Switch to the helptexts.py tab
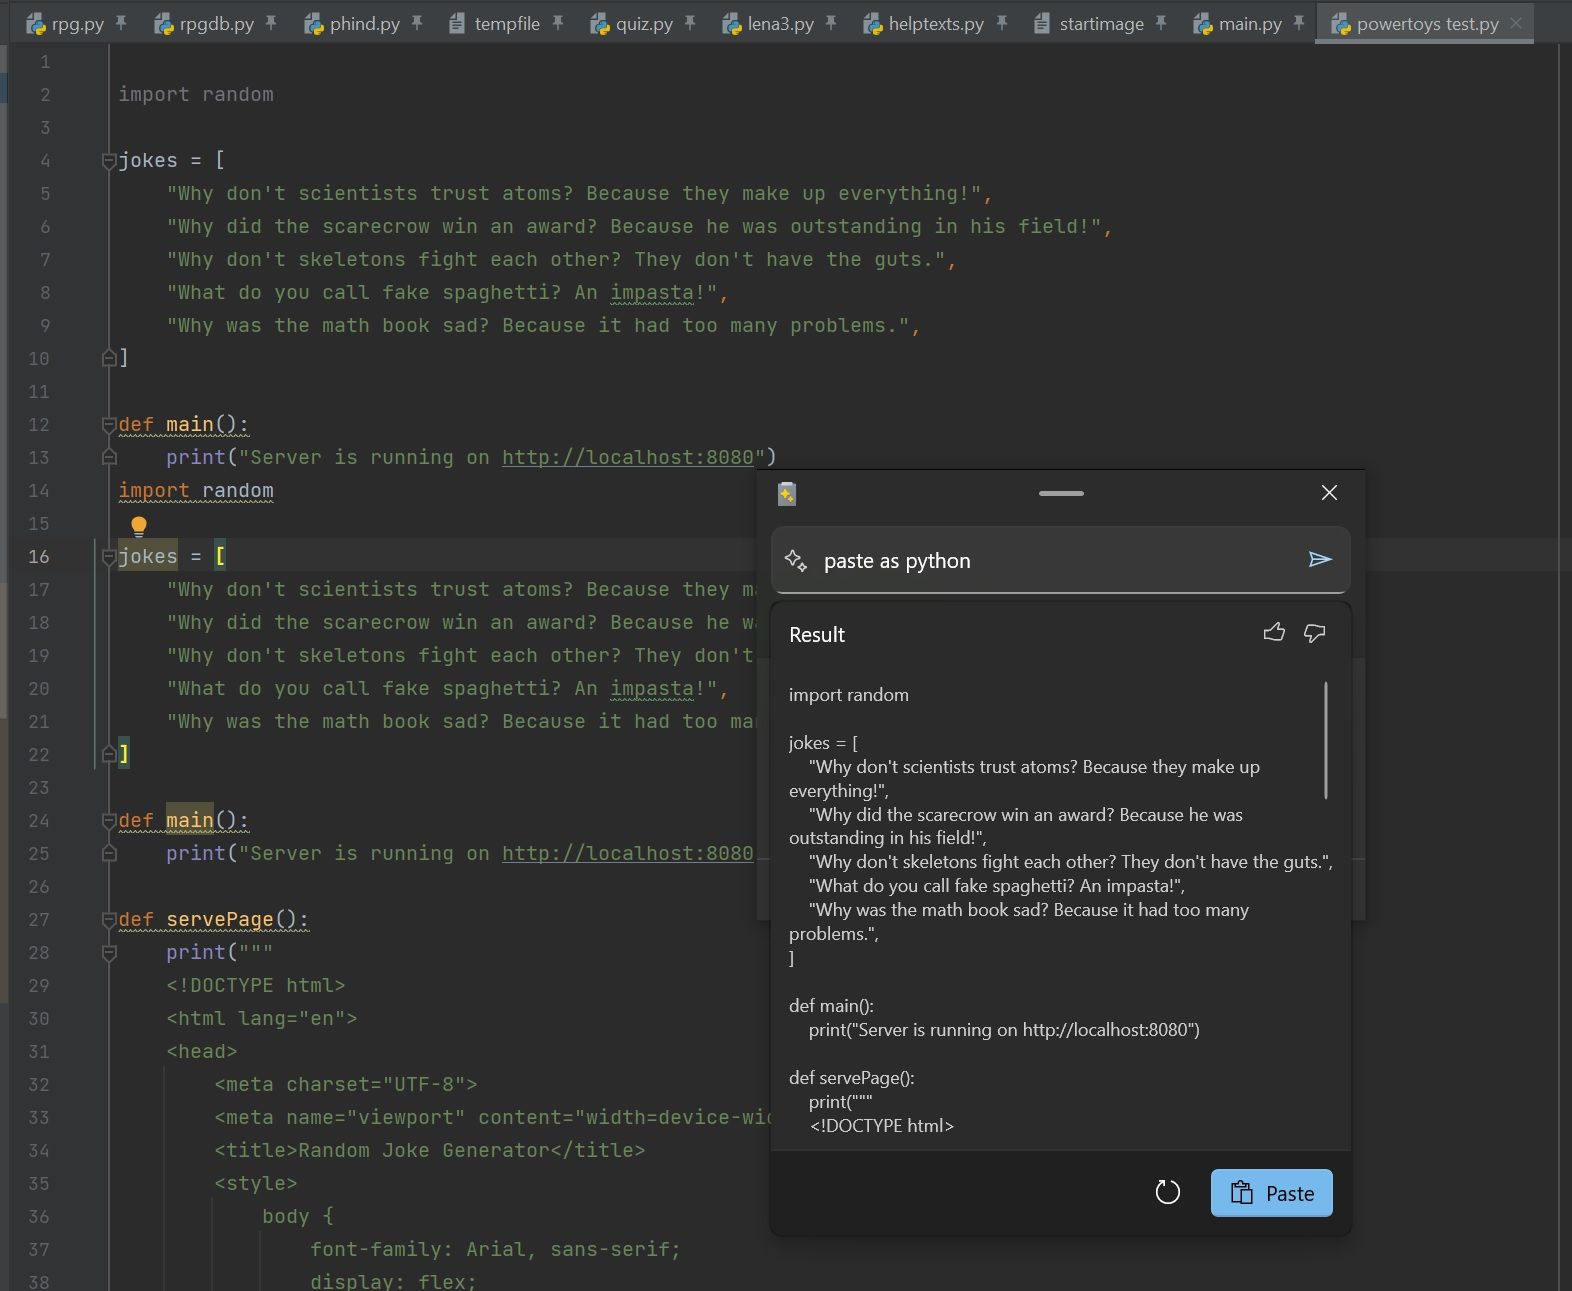The width and height of the screenshot is (1572, 1291). pos(935,24)
